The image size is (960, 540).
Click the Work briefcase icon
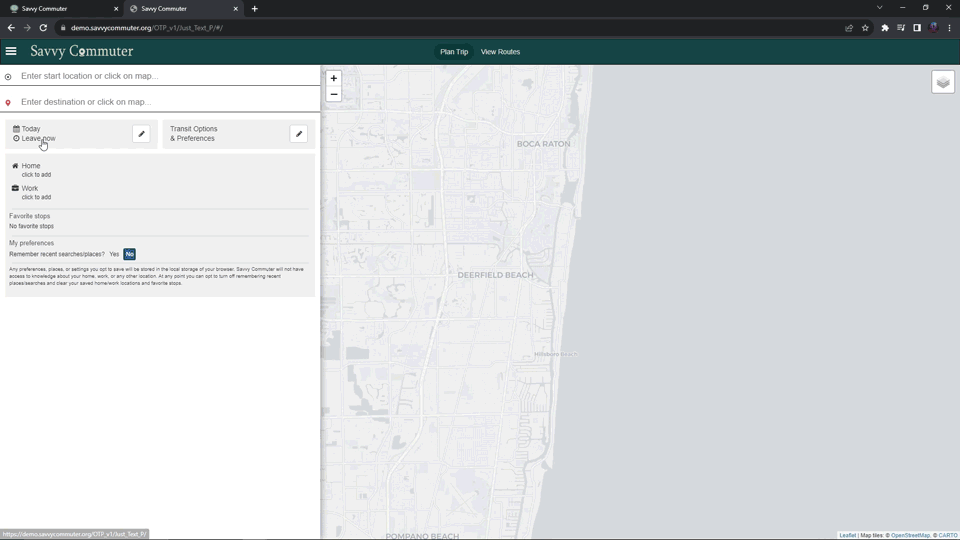(x=15, y=188)
